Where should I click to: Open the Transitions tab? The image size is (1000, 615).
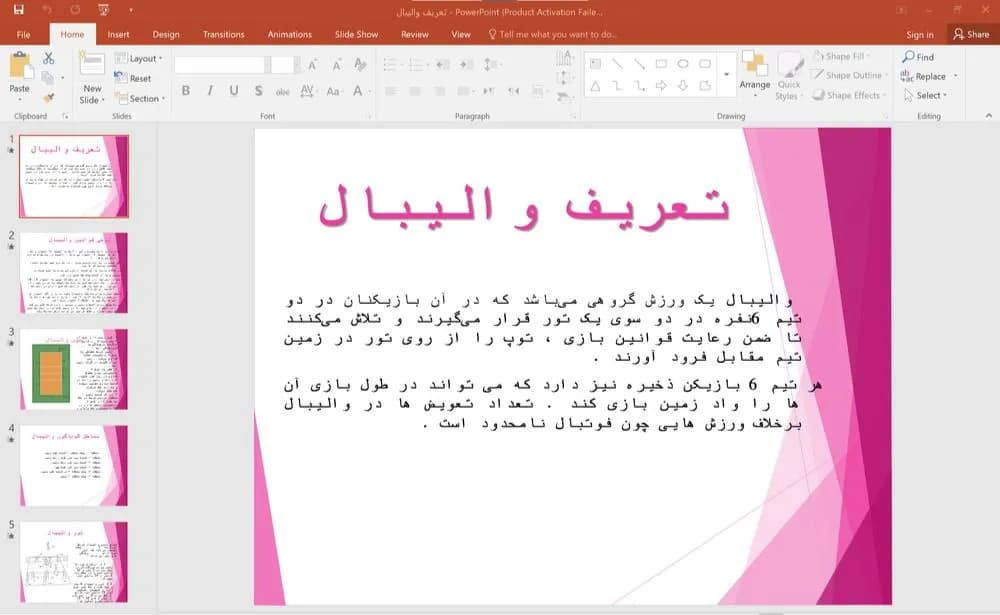coord(223,34)
